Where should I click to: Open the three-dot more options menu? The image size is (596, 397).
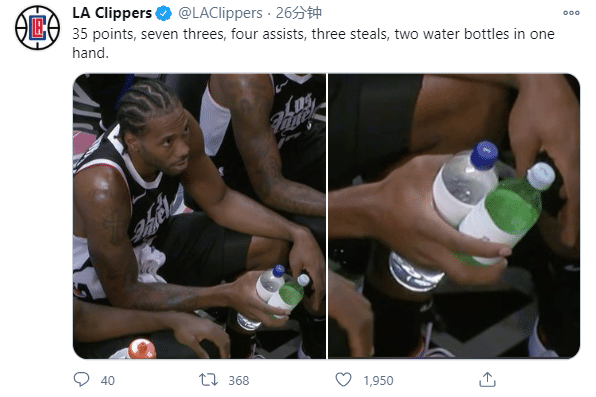click(x=571, y=13)
